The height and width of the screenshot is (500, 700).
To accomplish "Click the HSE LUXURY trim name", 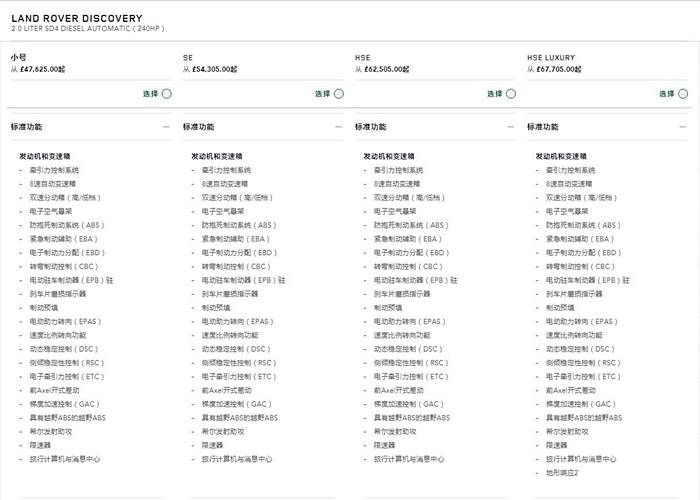I will point(551,58).
